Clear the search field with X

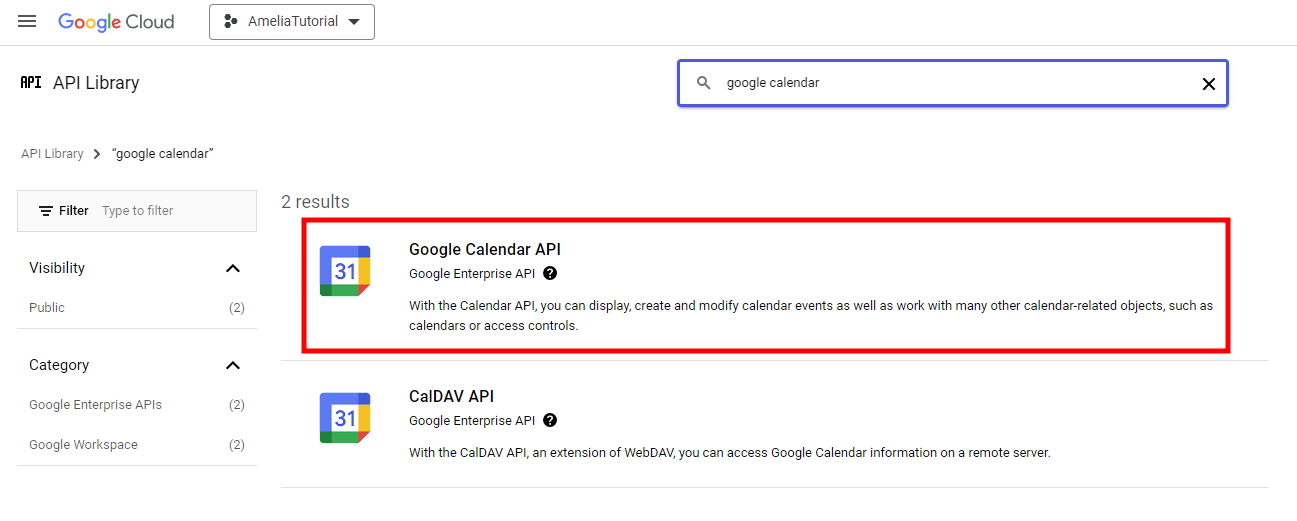[1208, 84]
